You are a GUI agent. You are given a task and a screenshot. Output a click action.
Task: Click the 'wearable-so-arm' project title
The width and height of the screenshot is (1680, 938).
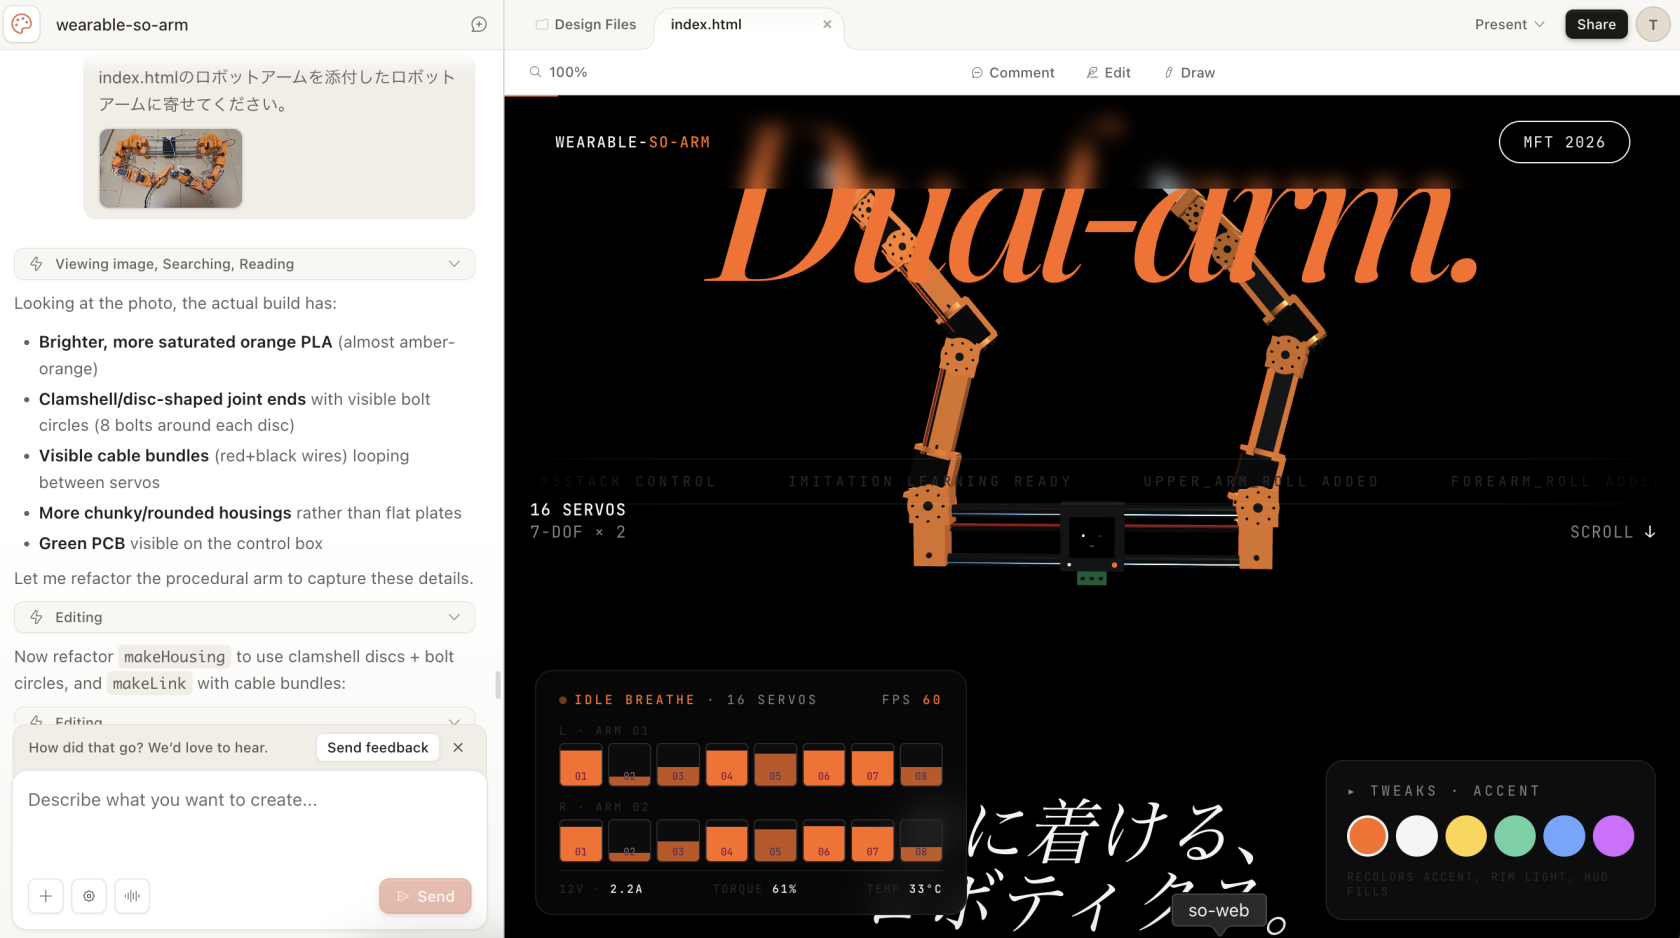point(122,25)
